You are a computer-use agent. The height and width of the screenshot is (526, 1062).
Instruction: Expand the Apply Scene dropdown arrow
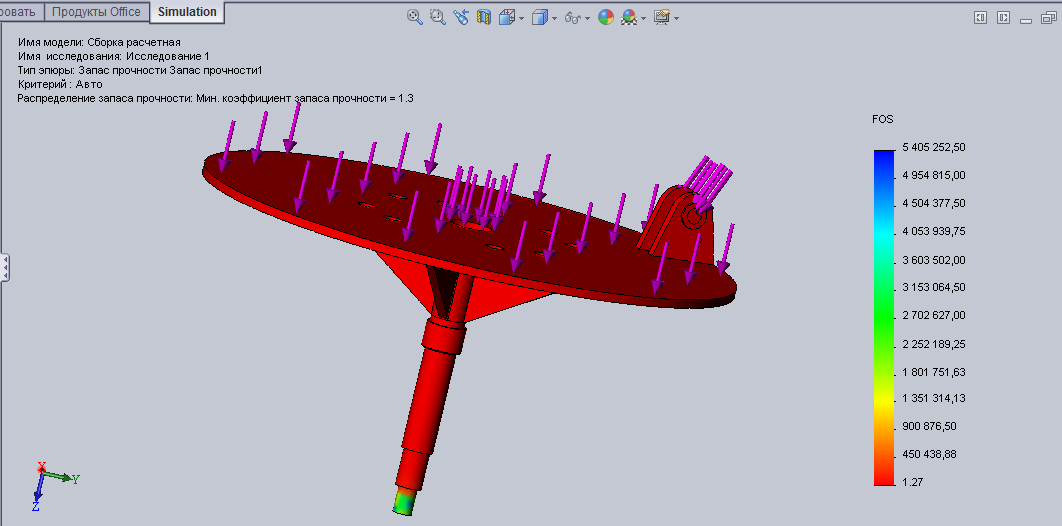coord(643,18)
